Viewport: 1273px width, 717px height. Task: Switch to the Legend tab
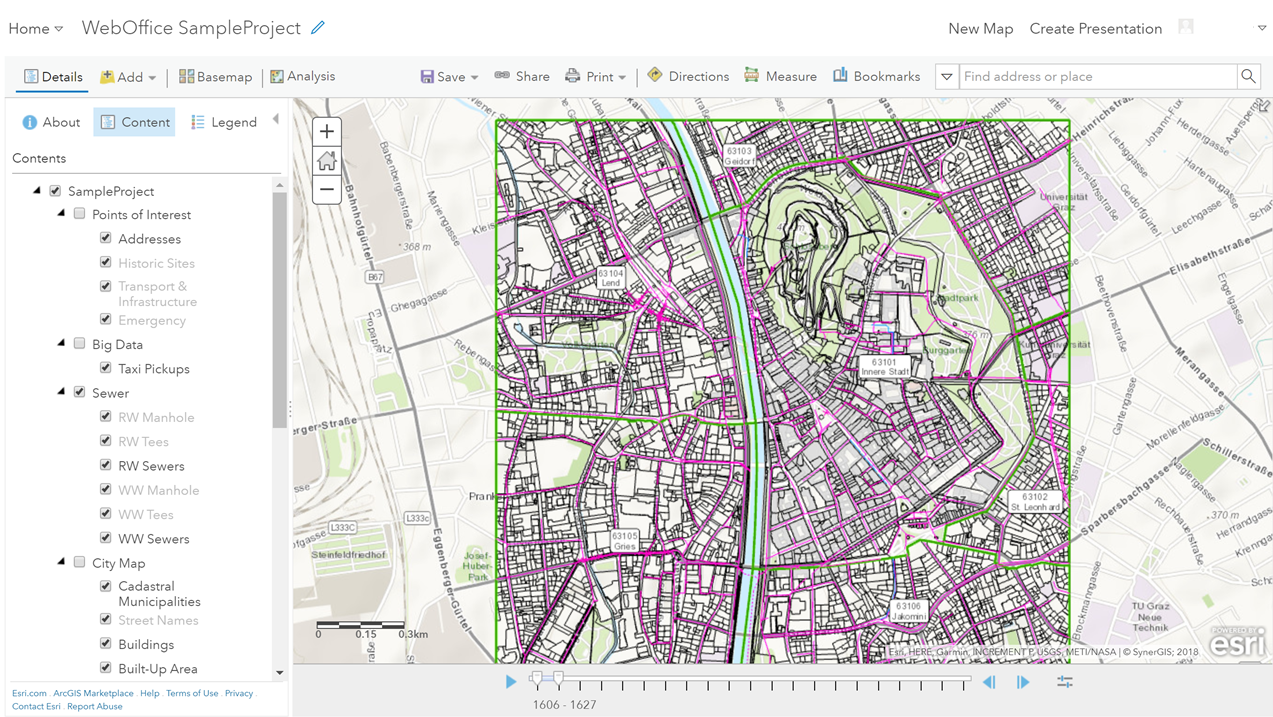tap(224, 121)
